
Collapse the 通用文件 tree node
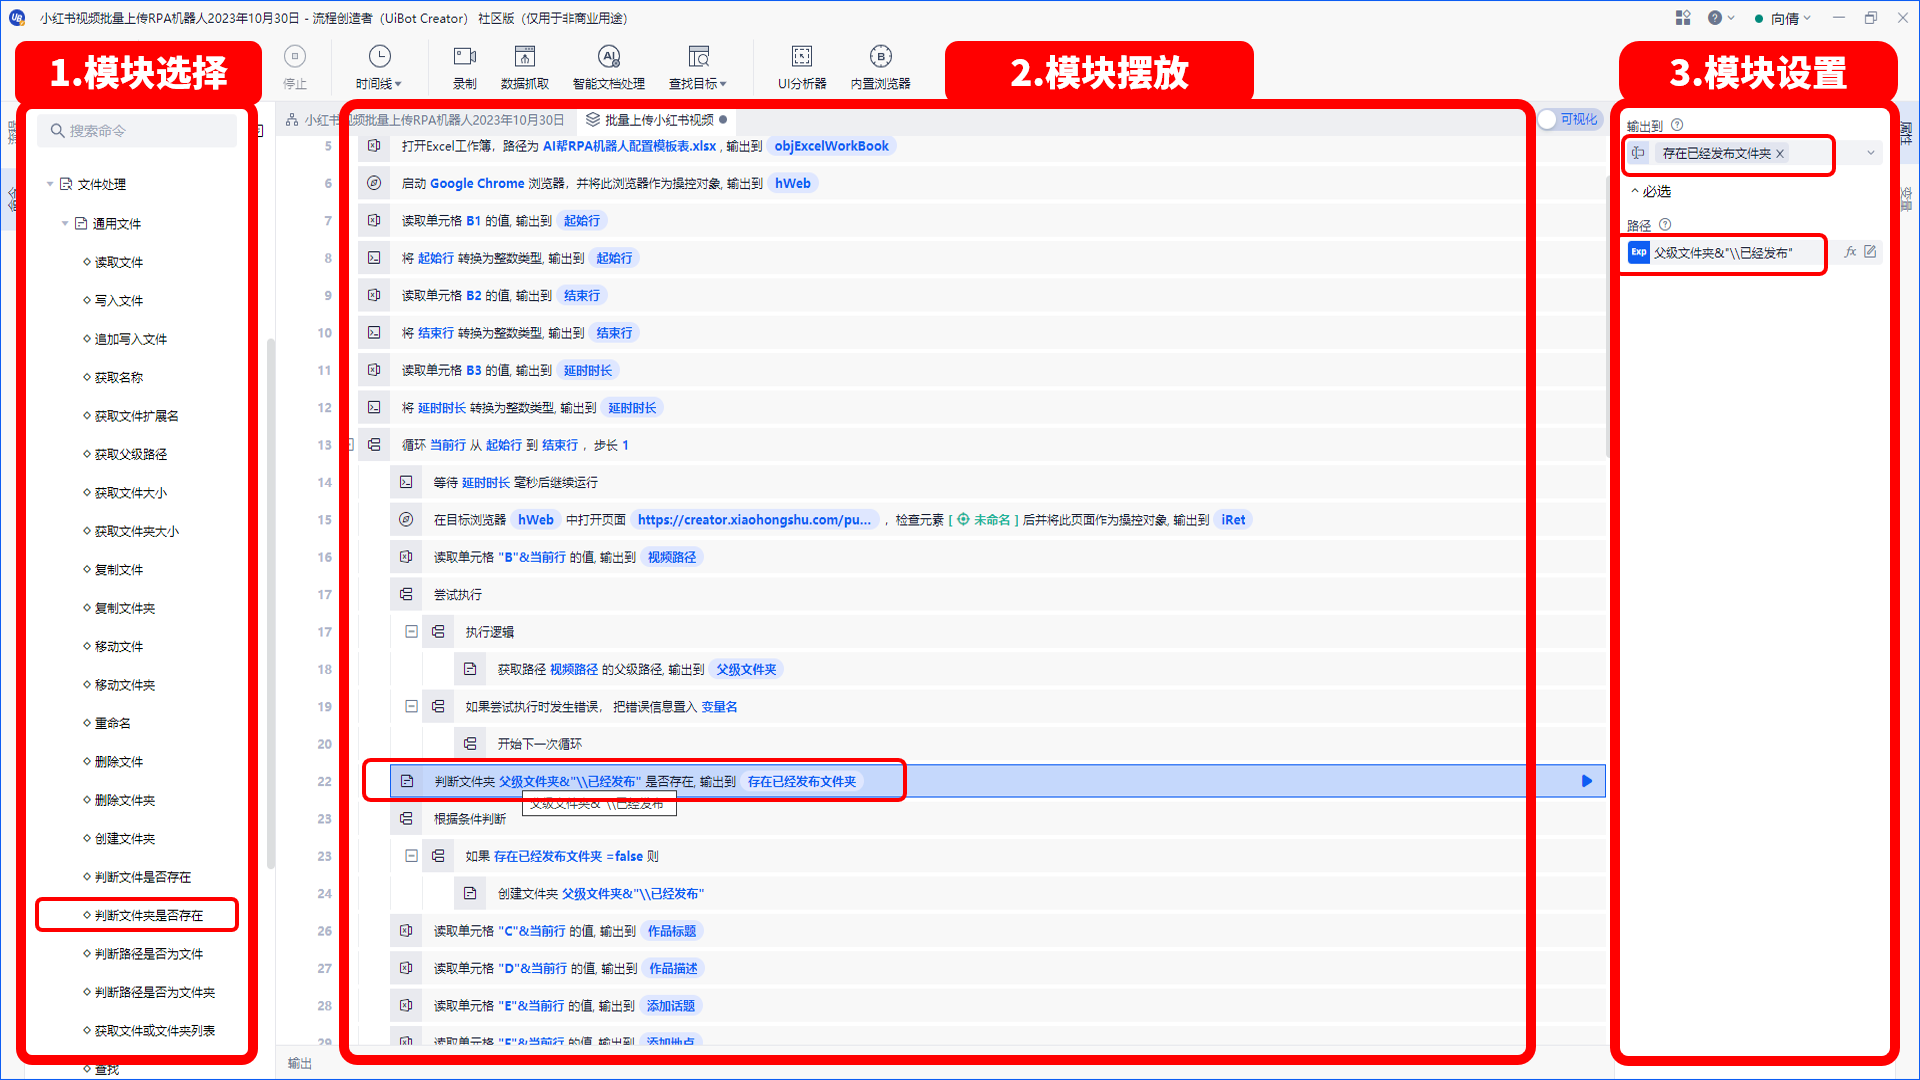coord(65,223)
